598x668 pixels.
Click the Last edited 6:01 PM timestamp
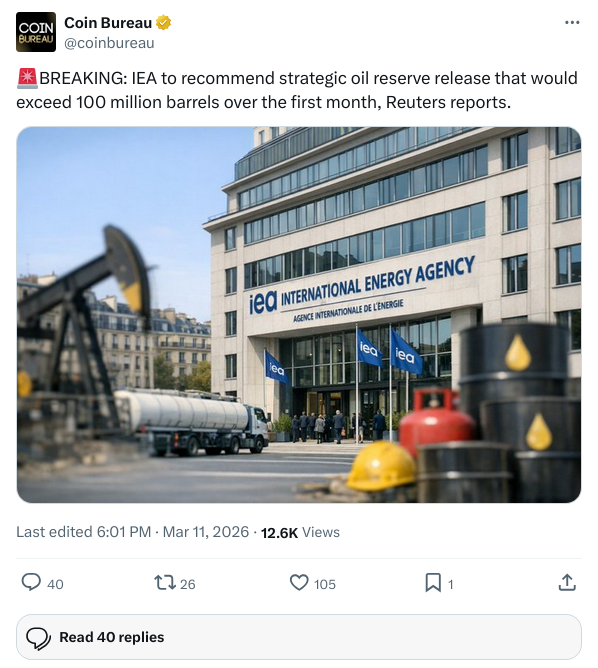click(83, 532)
